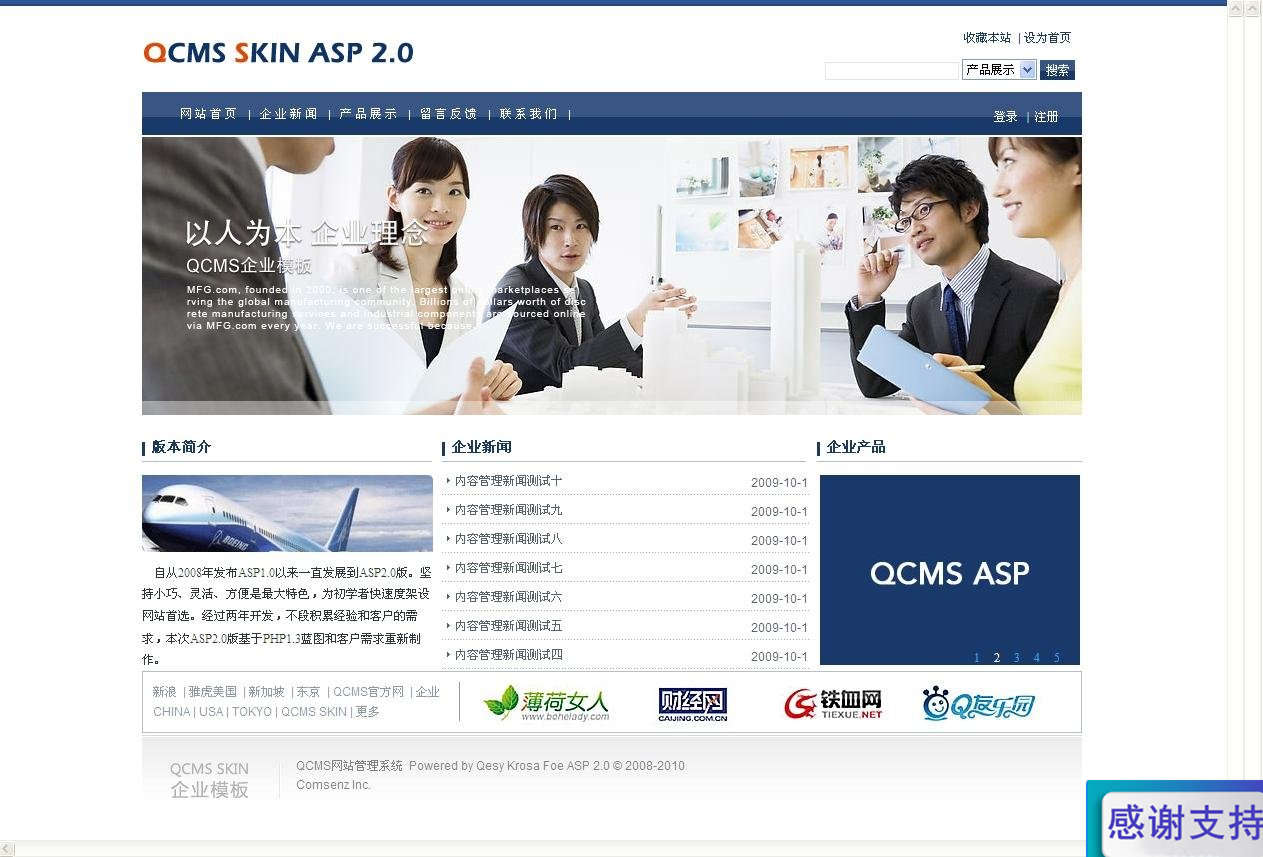1263x857 pixels.
Task: Click the 感谢支持 floating badge
Action: pyautogui.click(x=1174, y=819)
